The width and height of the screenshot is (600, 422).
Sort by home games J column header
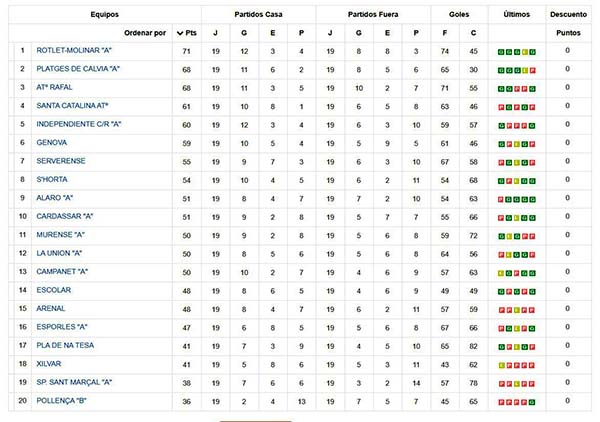click(x=215, y=33)
